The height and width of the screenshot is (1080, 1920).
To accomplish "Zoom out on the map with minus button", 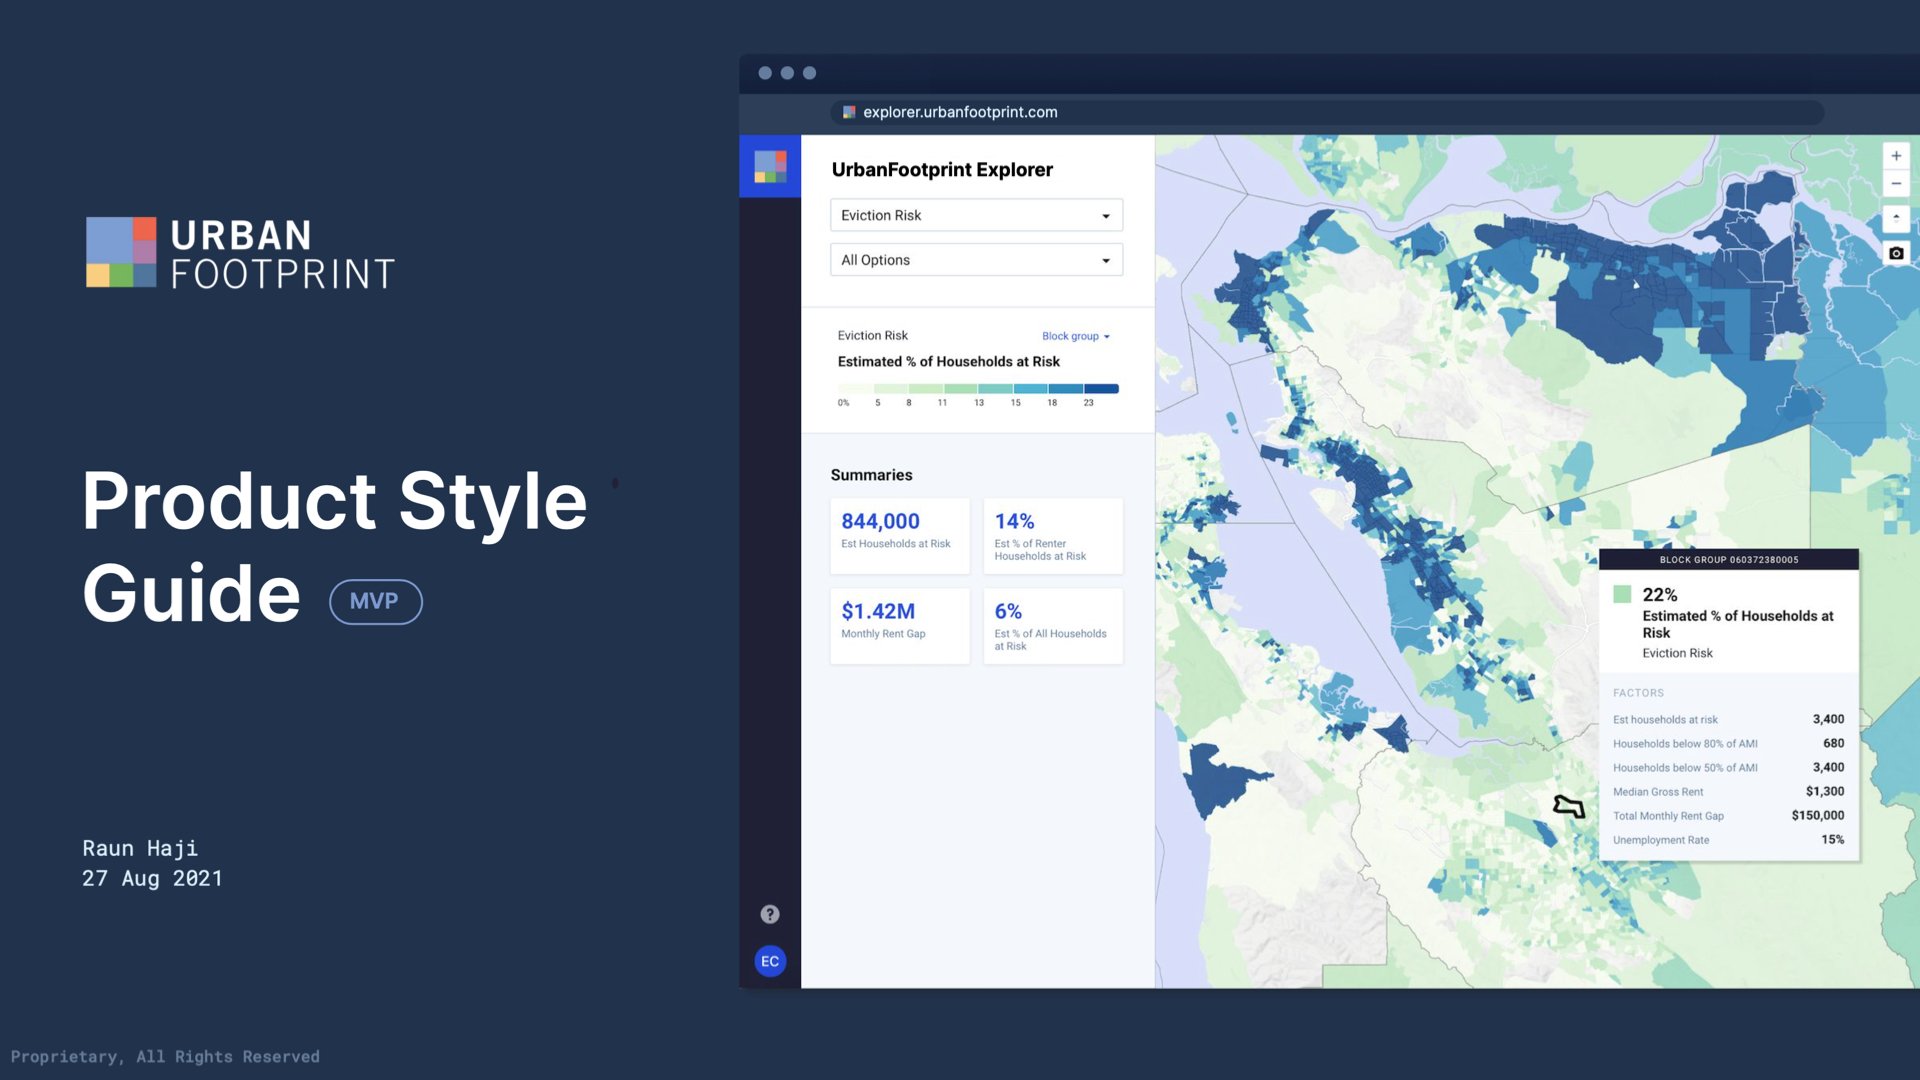I will click(1896, 183).
